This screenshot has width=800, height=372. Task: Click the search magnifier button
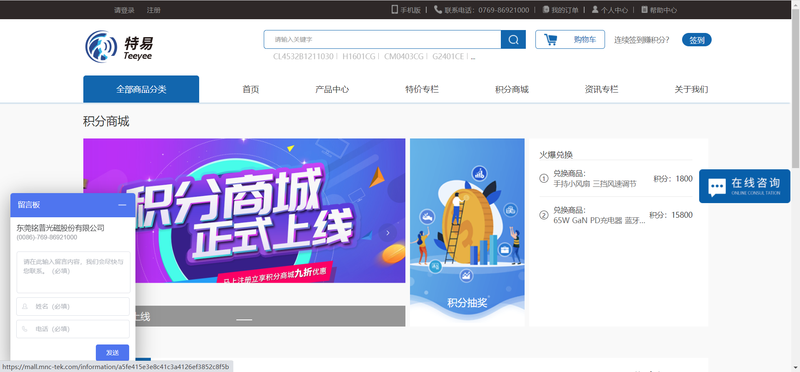point(513,40)
